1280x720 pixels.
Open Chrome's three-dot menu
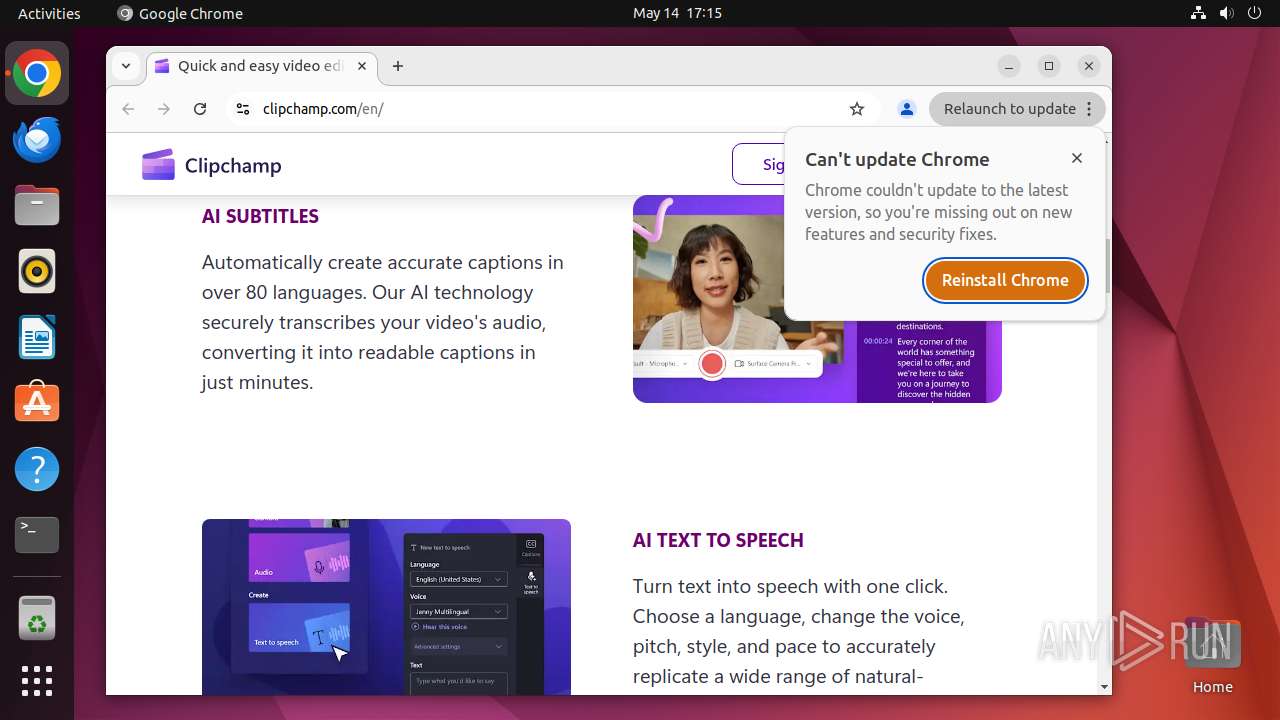click(1090, 109)
